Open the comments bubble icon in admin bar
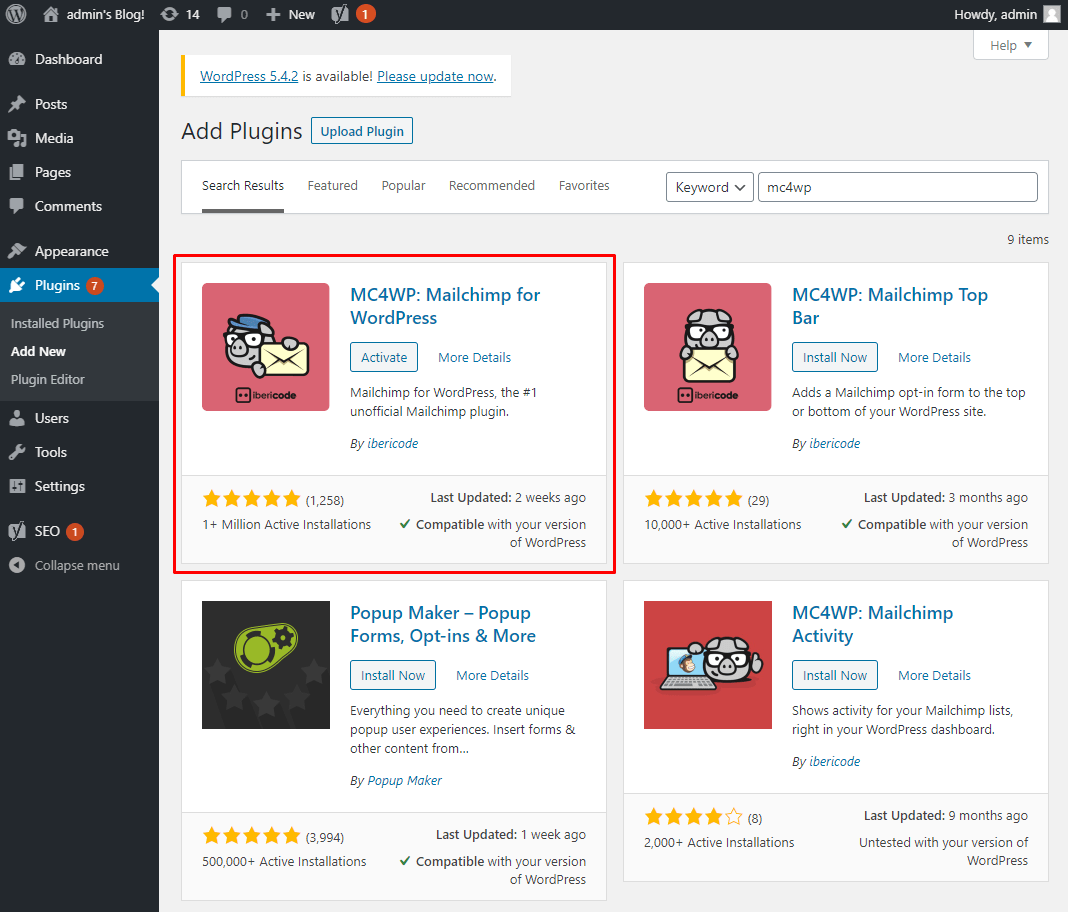Screen dimensions: 1068x912 coord(224,14)
